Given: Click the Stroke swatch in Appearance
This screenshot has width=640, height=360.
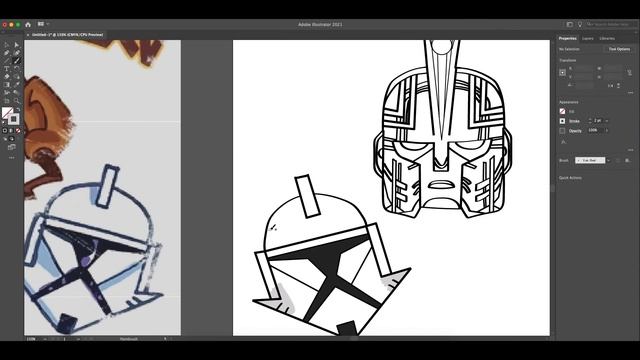Looking at the screenshot, I should click(562, 121).
